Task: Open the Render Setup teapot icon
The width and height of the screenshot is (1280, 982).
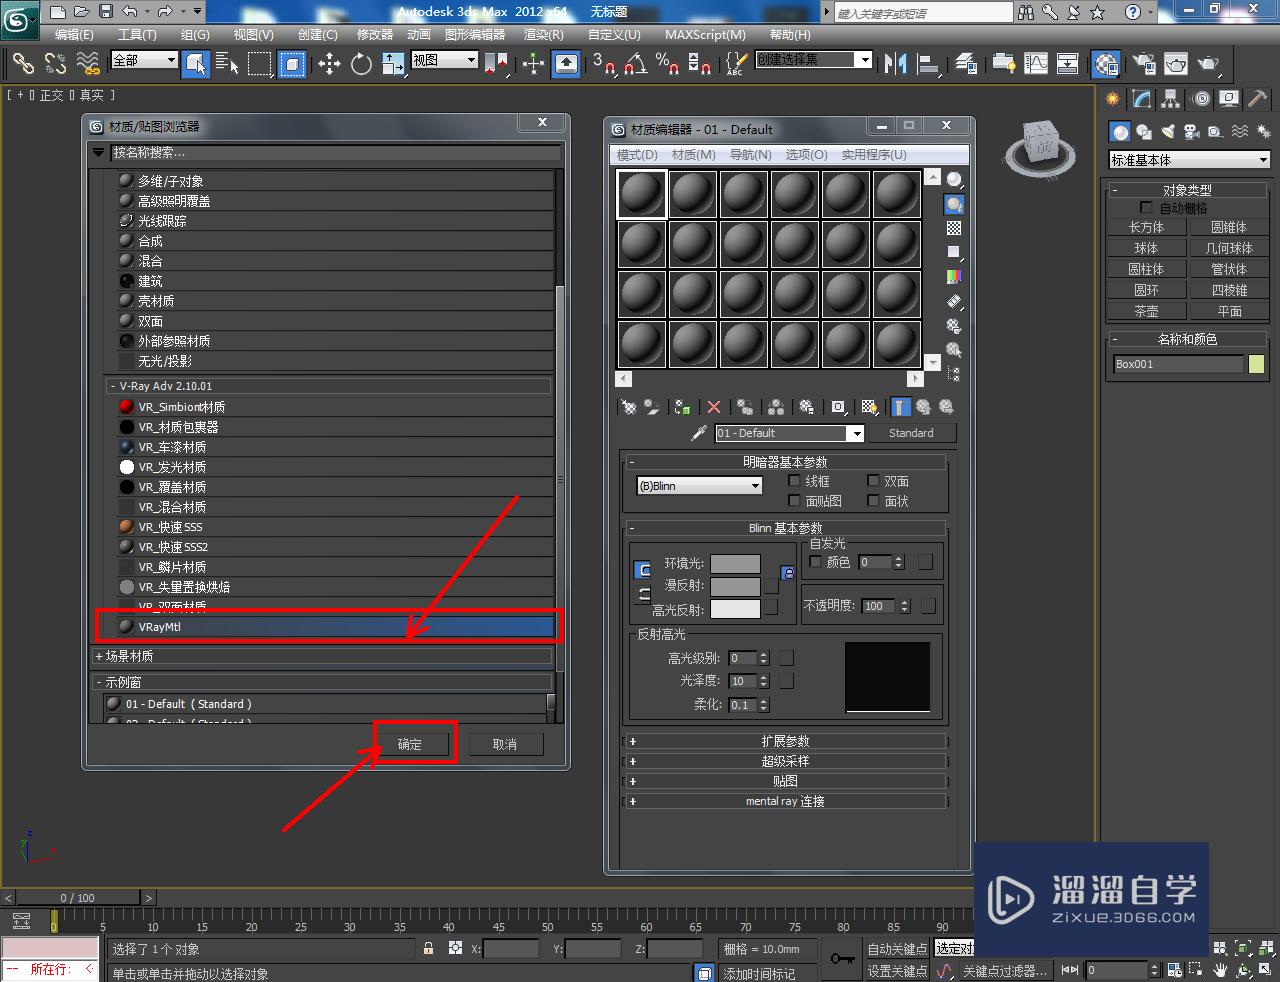Action: click(x=1143, y=64)
